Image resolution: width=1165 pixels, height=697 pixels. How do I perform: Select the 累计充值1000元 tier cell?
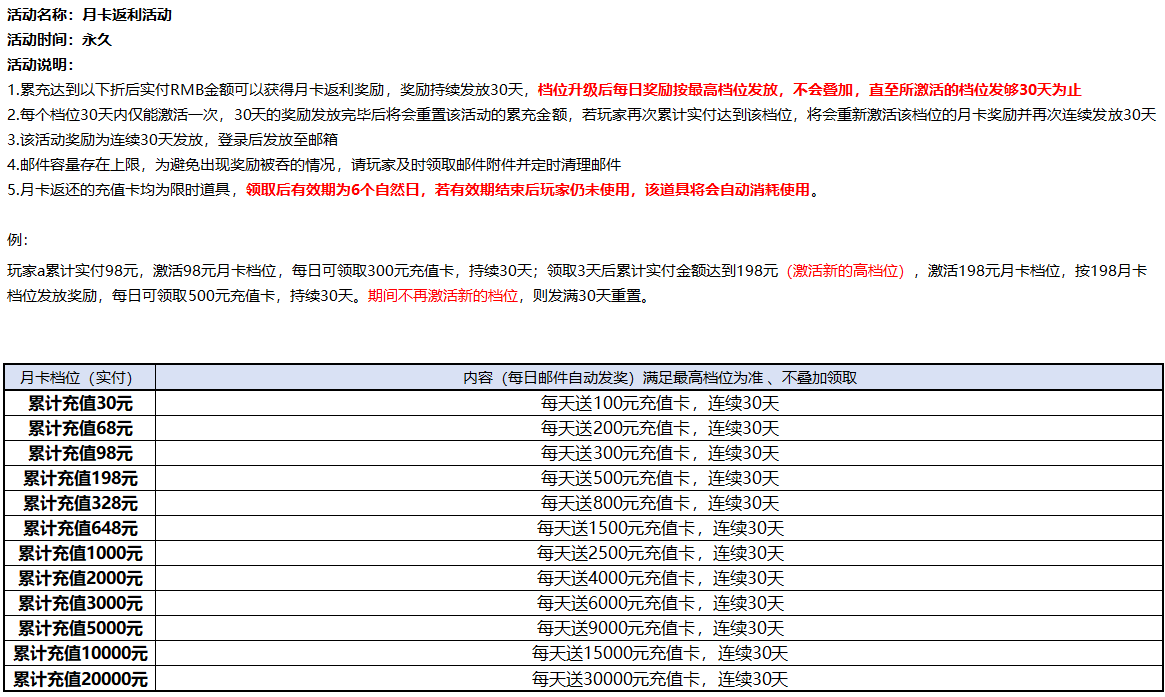tap(80, 553)
